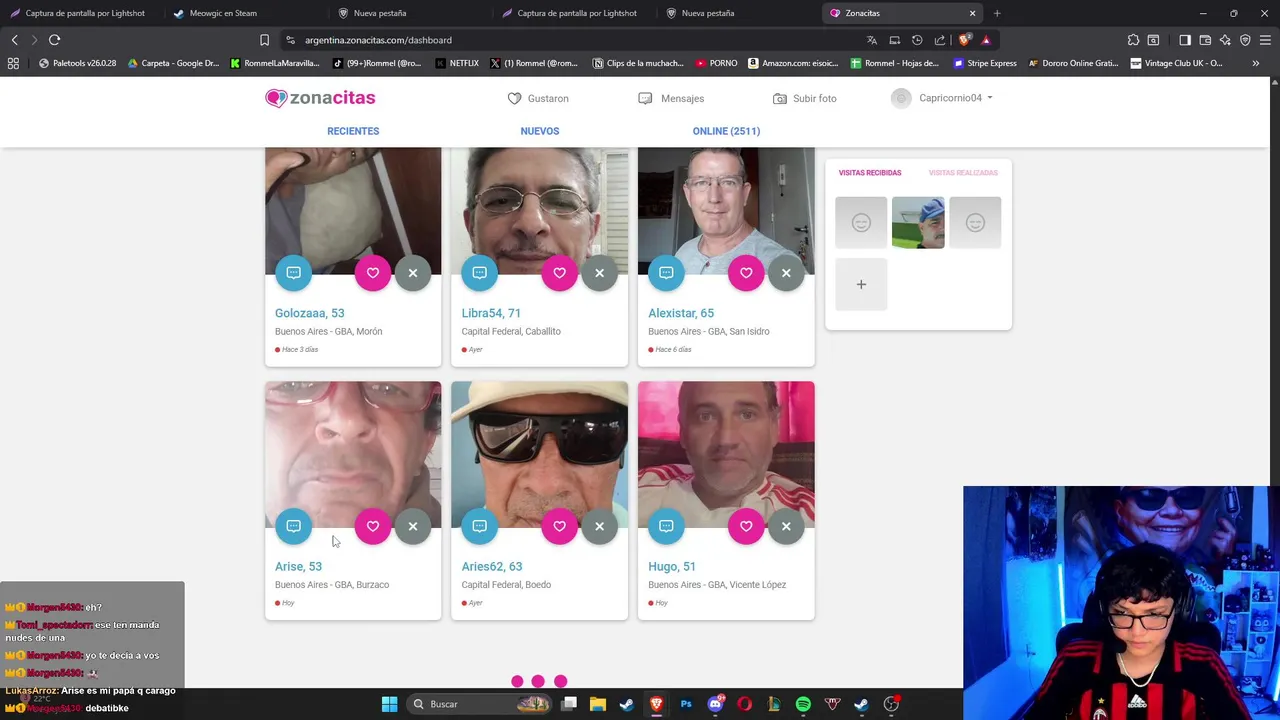Open Hugo, 51 profile link
The height and width of the screenshot is (720, 1280).
coord(672,566)
